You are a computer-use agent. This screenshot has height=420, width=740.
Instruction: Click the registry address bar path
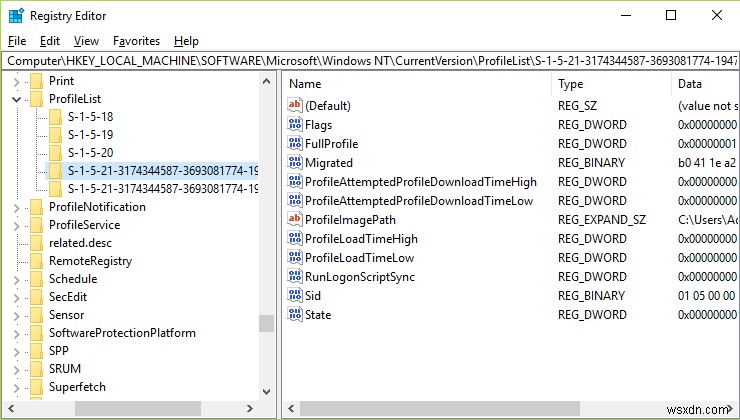(370, 61)
